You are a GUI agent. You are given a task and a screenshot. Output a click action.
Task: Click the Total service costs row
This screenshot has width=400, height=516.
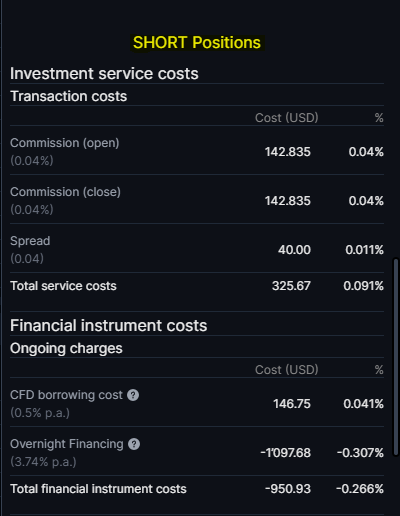point(197,286)
